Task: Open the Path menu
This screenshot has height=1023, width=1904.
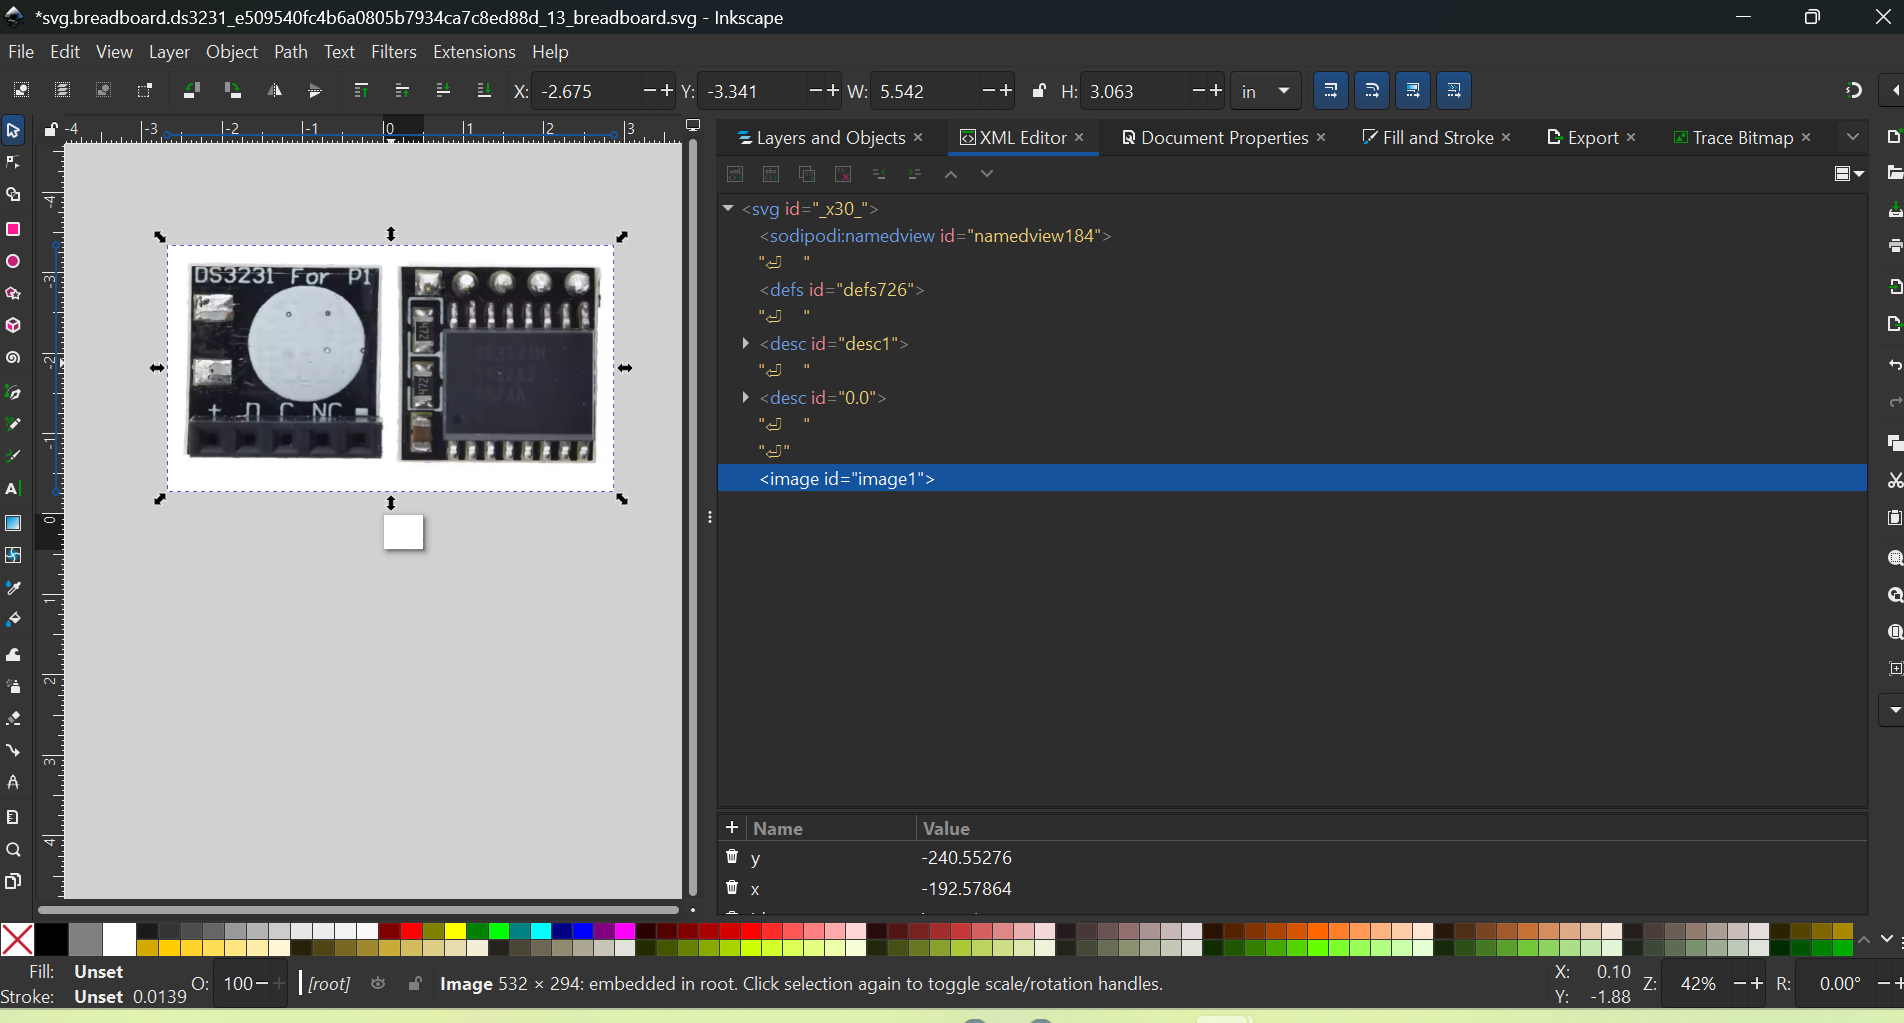Action: click(x=291, y=52)
